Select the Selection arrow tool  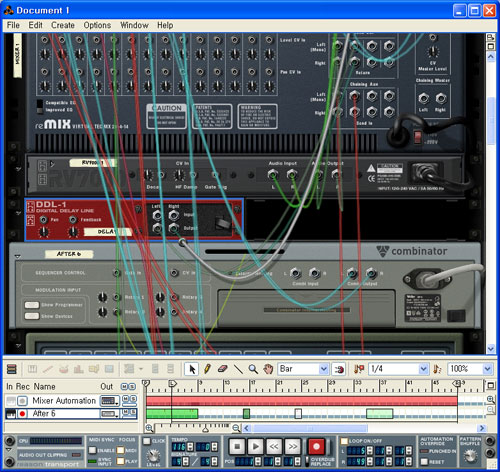point(192,369)
